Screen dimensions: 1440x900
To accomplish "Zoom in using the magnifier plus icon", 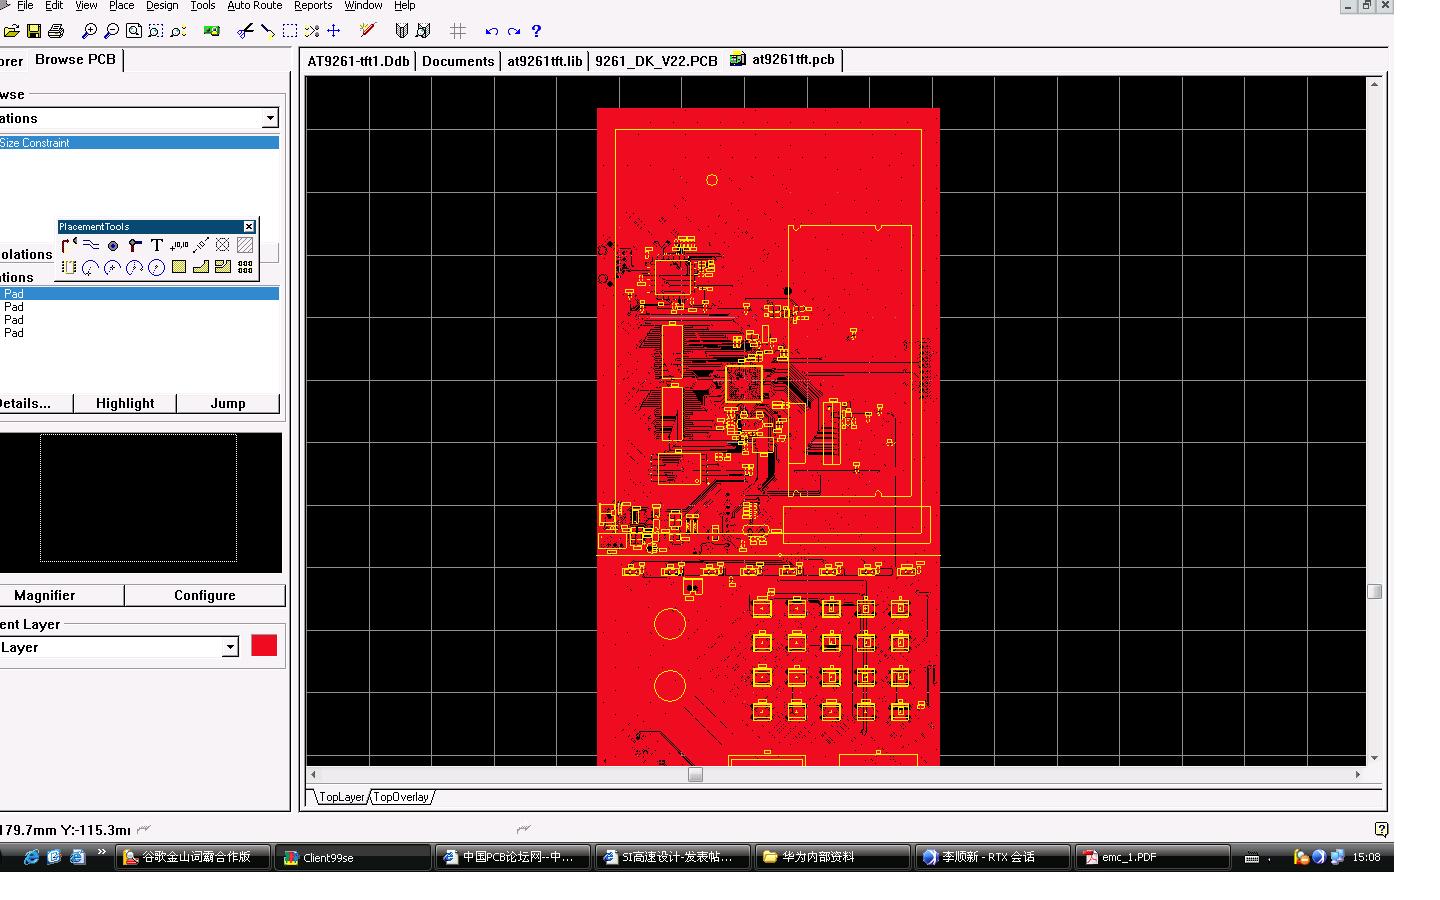I will (x=89, y=31).
